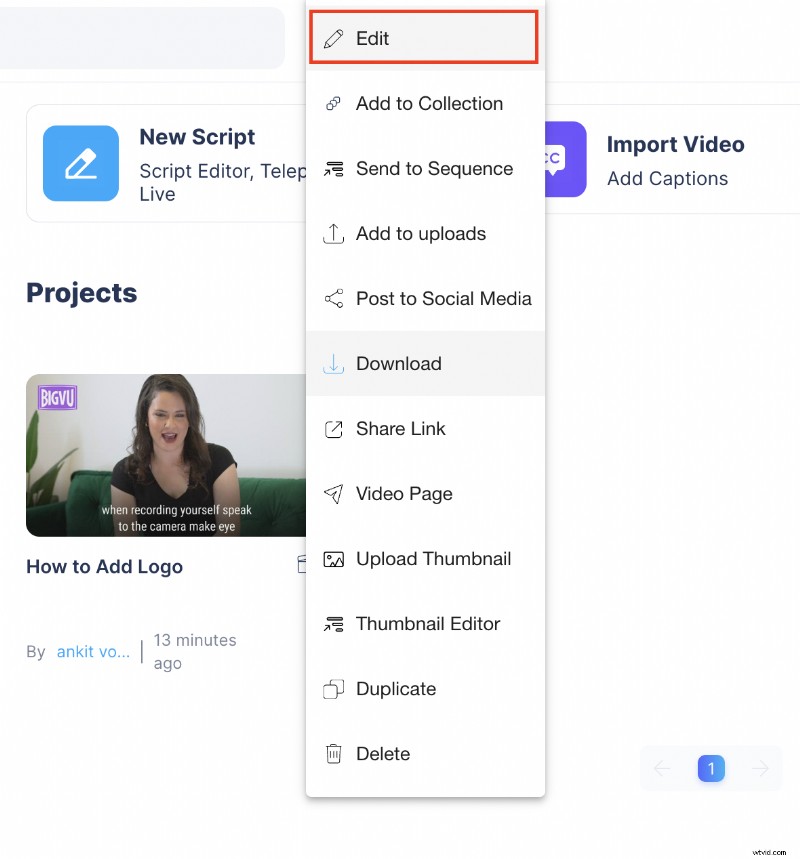The width and height of the screenshot is (800, 859).
Task: Click the next page arrow
Action: 762,768
